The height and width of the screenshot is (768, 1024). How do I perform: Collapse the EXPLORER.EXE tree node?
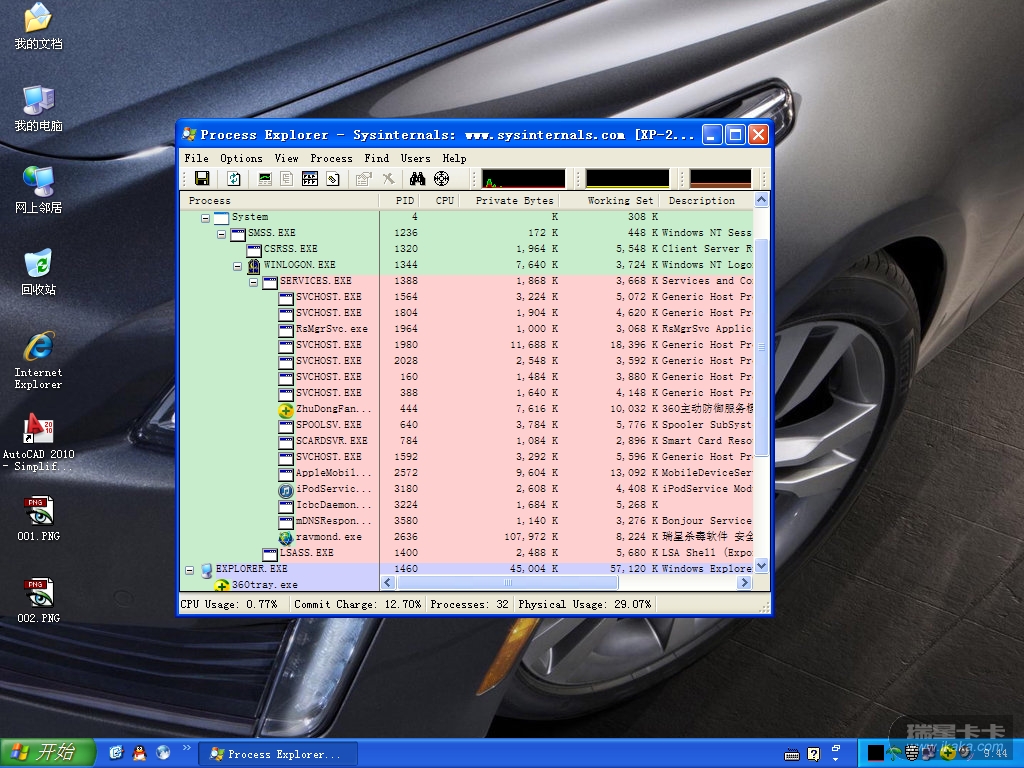pyautogui.click(x=190, y=569)
